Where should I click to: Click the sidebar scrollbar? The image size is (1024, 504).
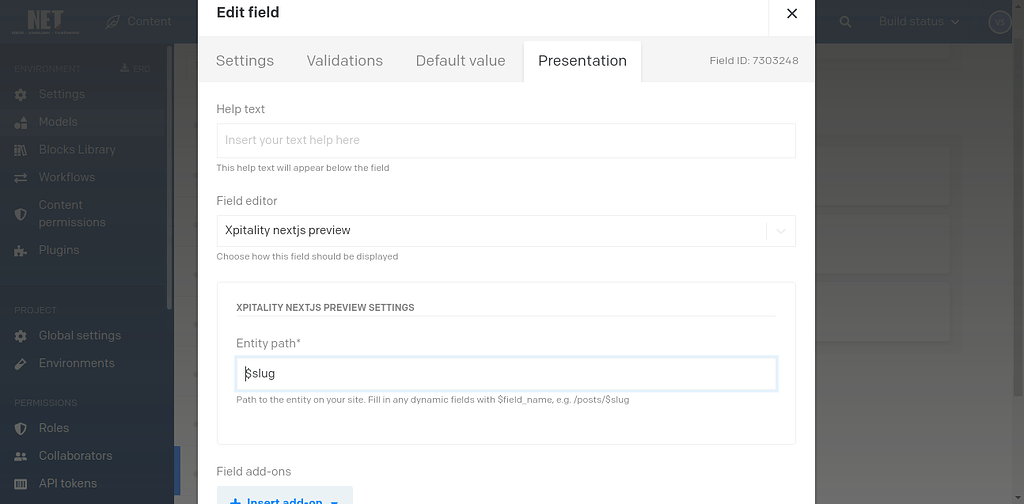click(x=169, y=176)
